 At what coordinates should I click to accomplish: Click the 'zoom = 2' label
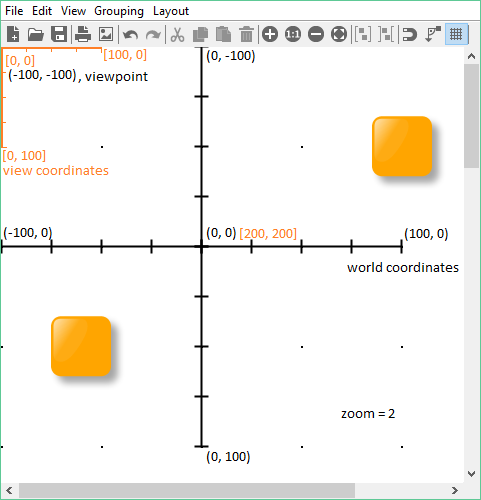point(368,414)
